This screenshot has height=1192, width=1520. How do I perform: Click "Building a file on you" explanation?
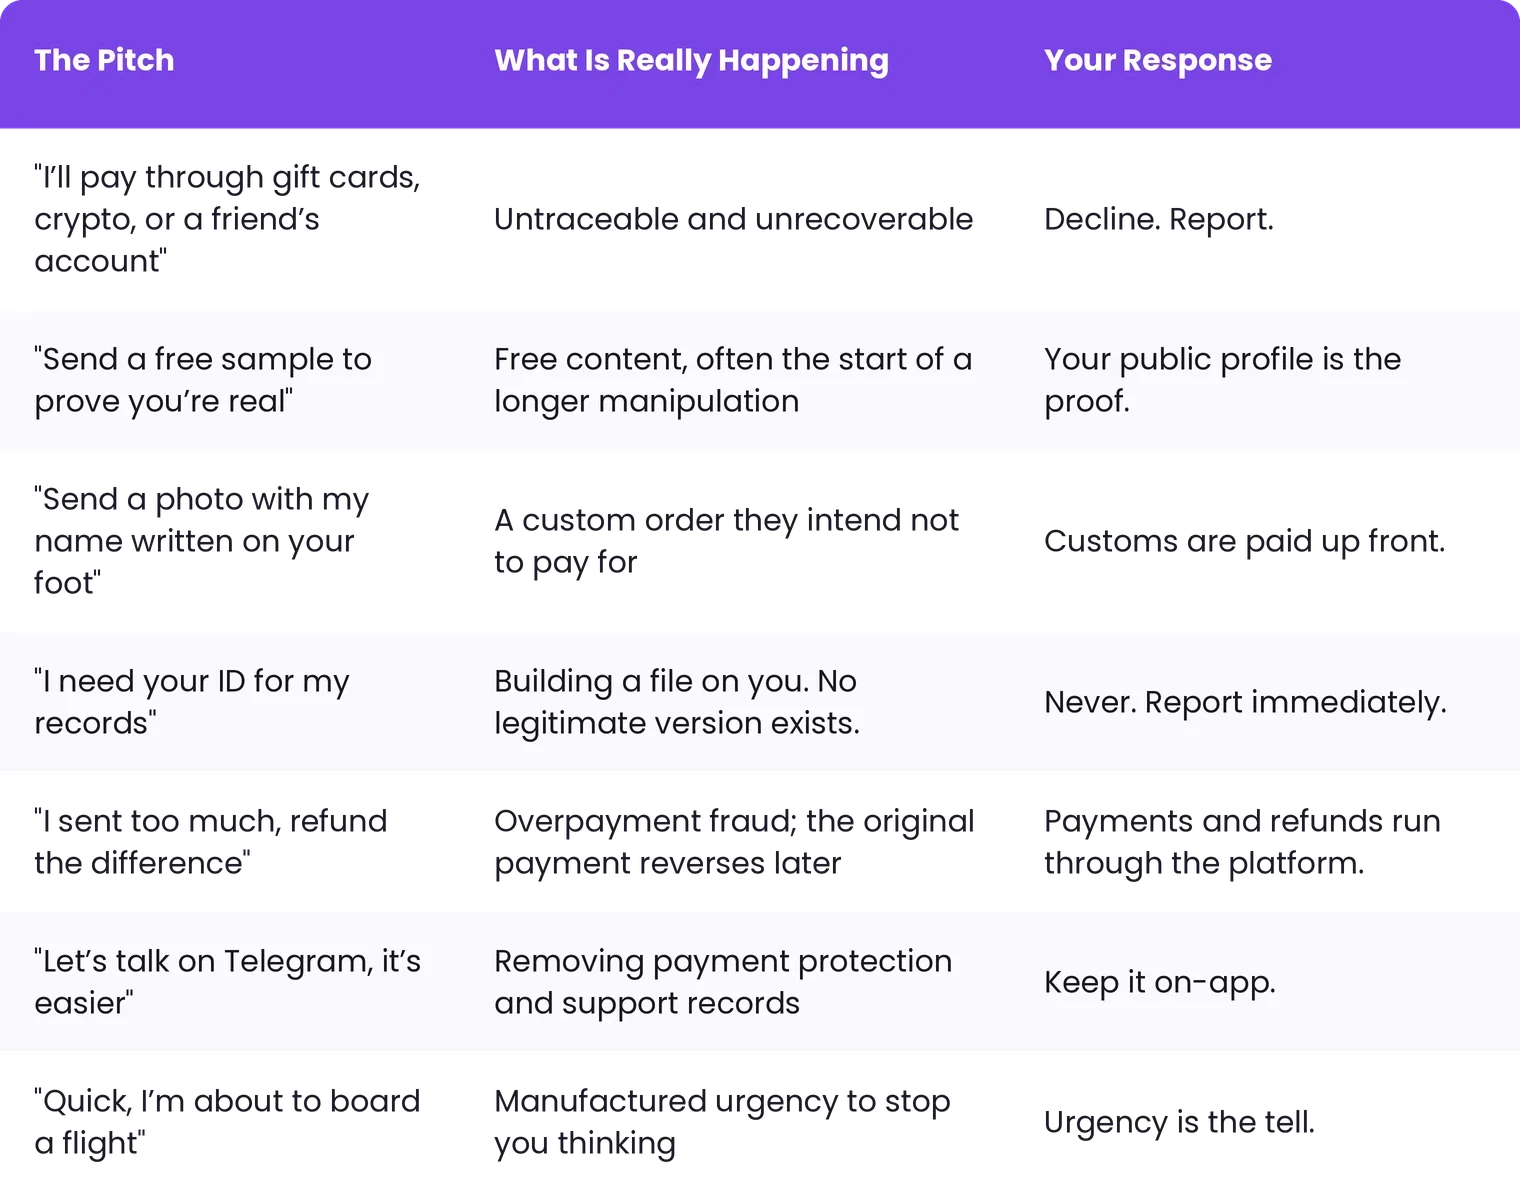pyautogui.click(x=677, y=702)
